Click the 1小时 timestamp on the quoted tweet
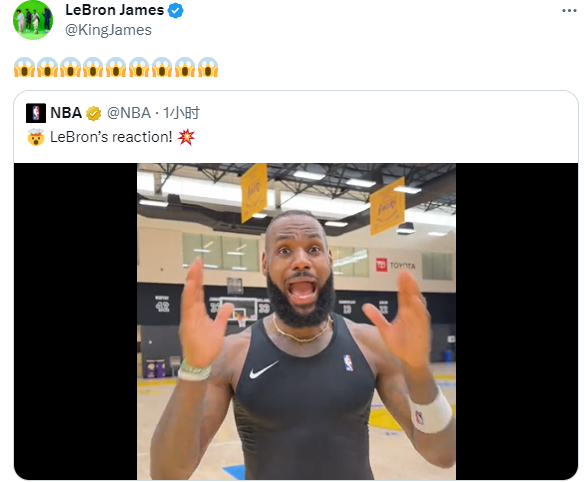585x482 pixels. point(181,113)
